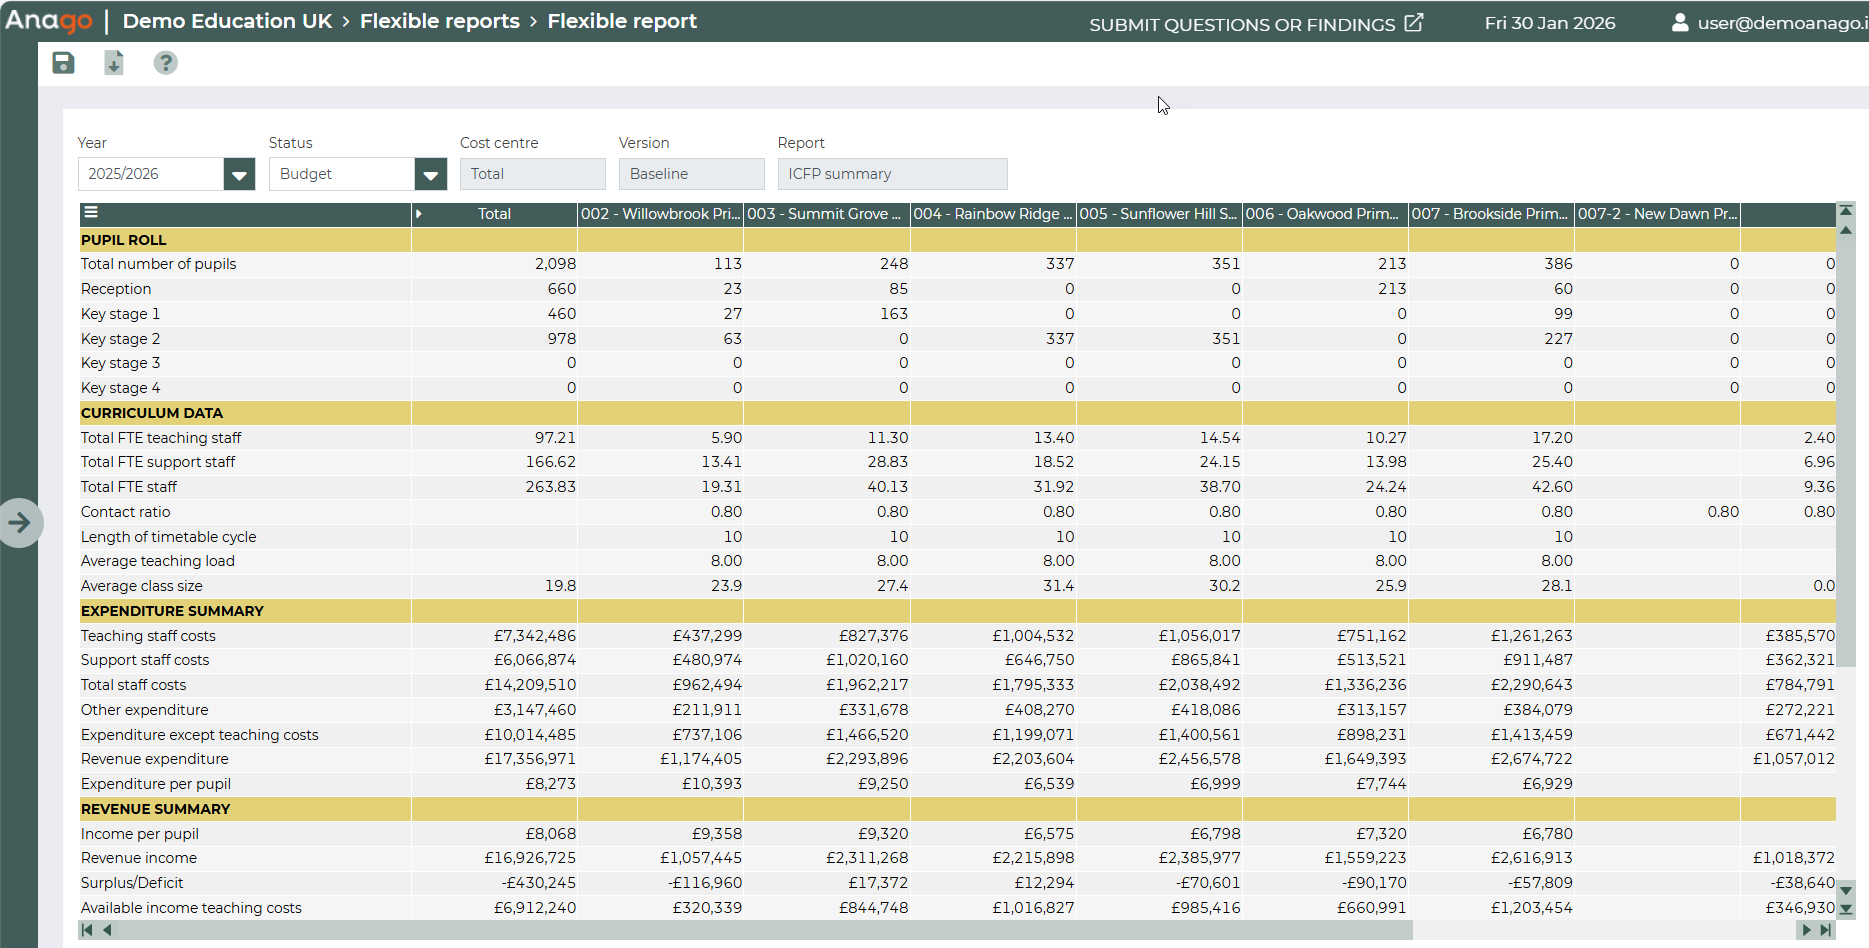This screenshot has height=948, width=1869.
Task: Open the Status dropdown arrow
Action: [430, 174]
